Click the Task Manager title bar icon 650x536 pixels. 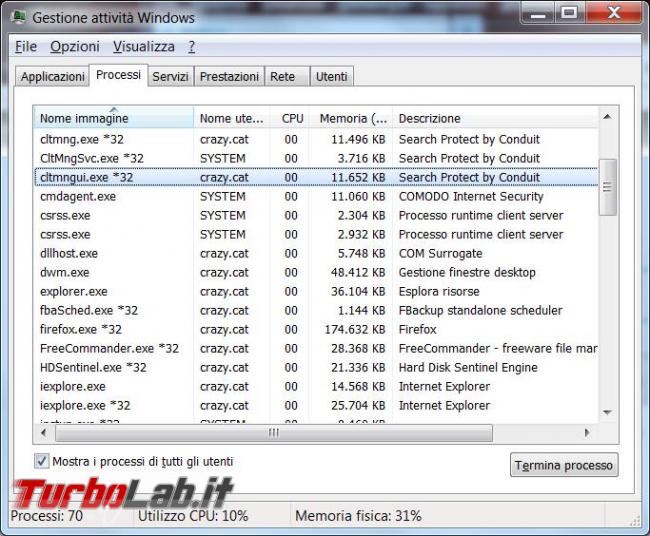click(19, 17)
